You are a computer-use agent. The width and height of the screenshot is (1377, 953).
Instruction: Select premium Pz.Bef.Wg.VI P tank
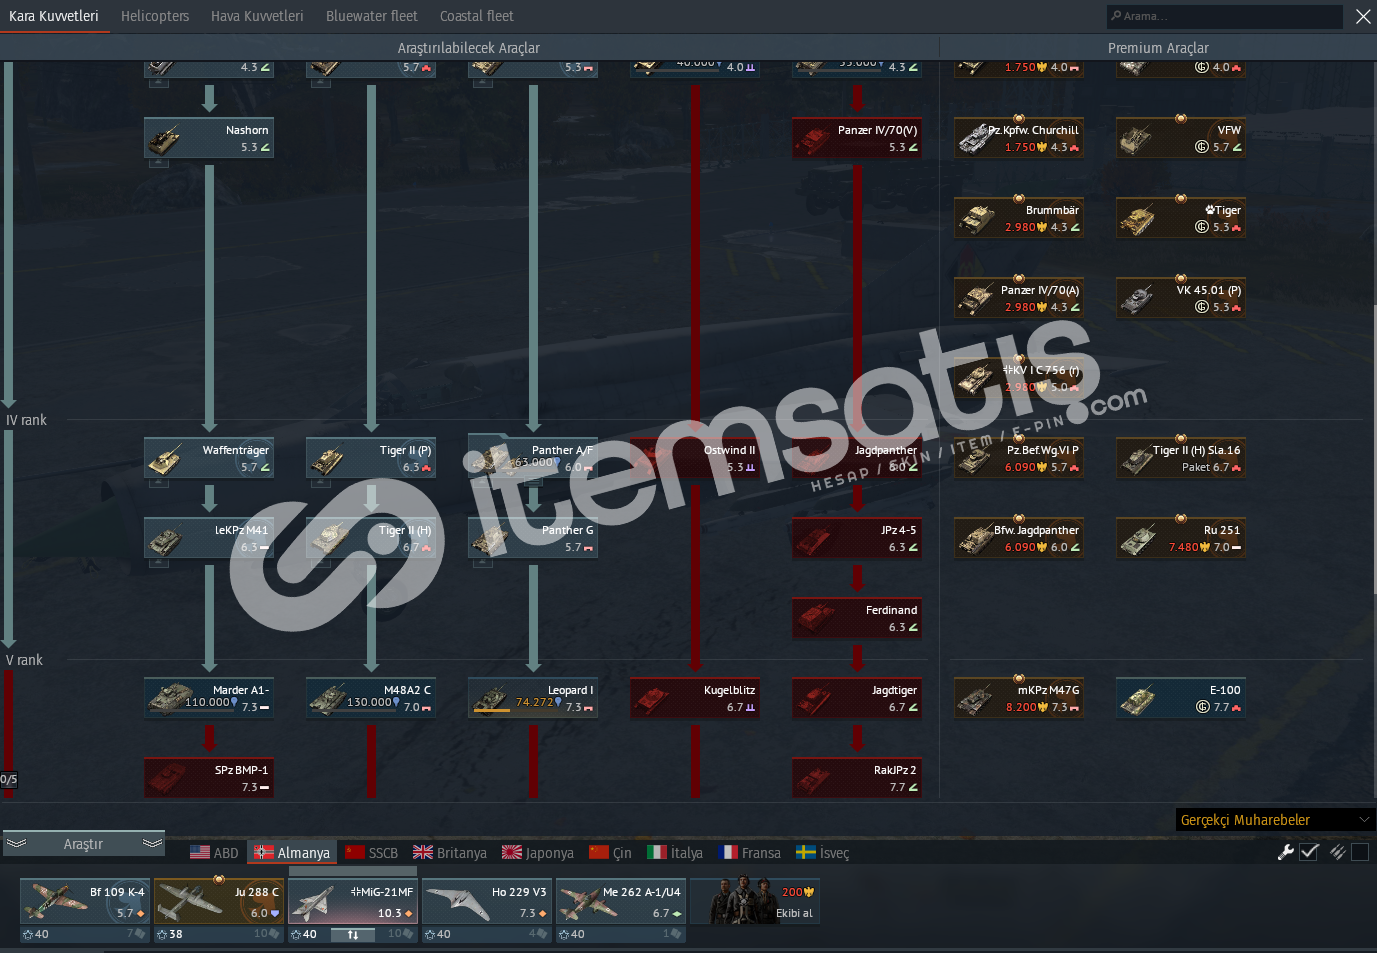click(x=1019, y=458)
